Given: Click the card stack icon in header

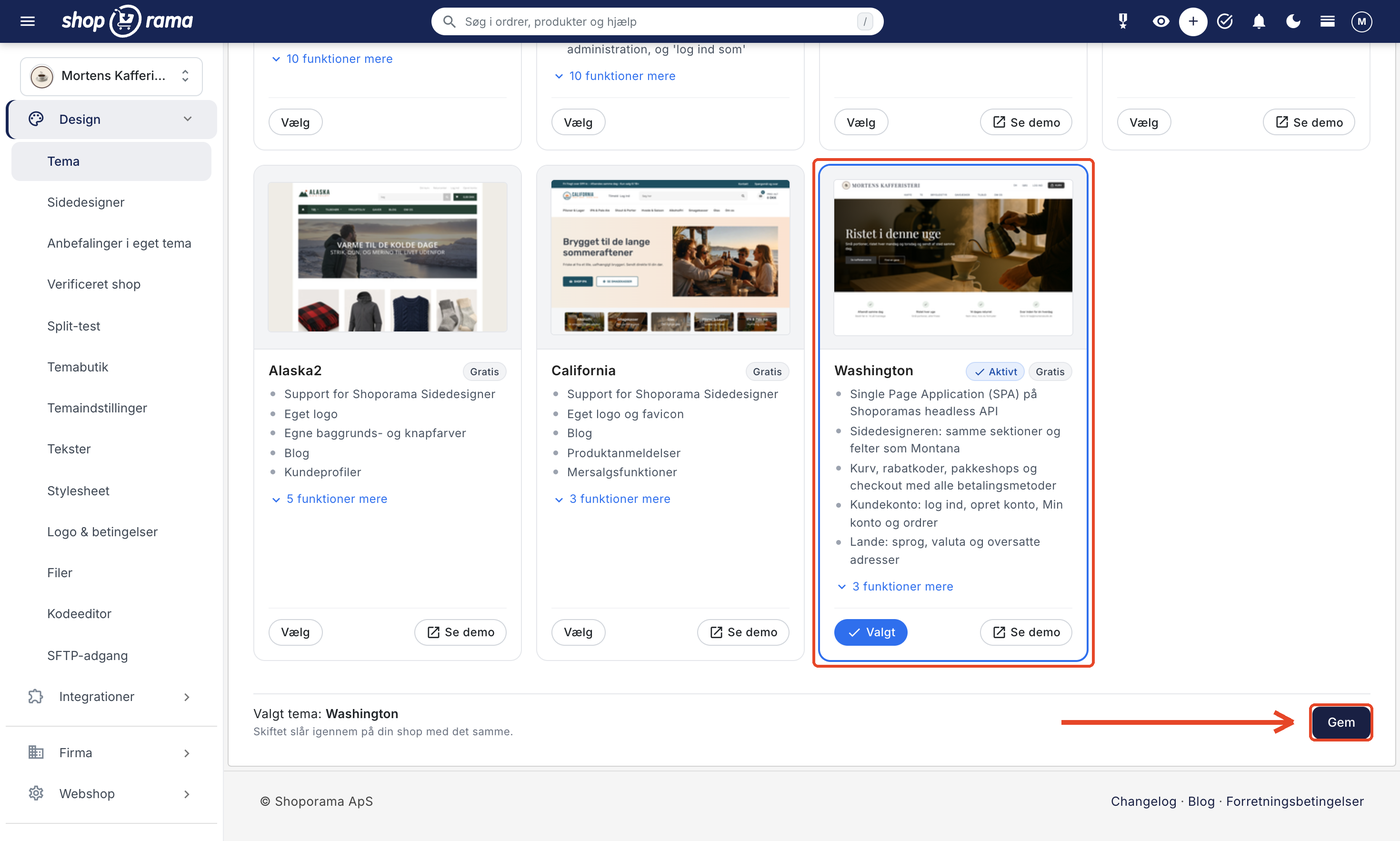Looking at the screenshot, I should tap(1327, 21).
